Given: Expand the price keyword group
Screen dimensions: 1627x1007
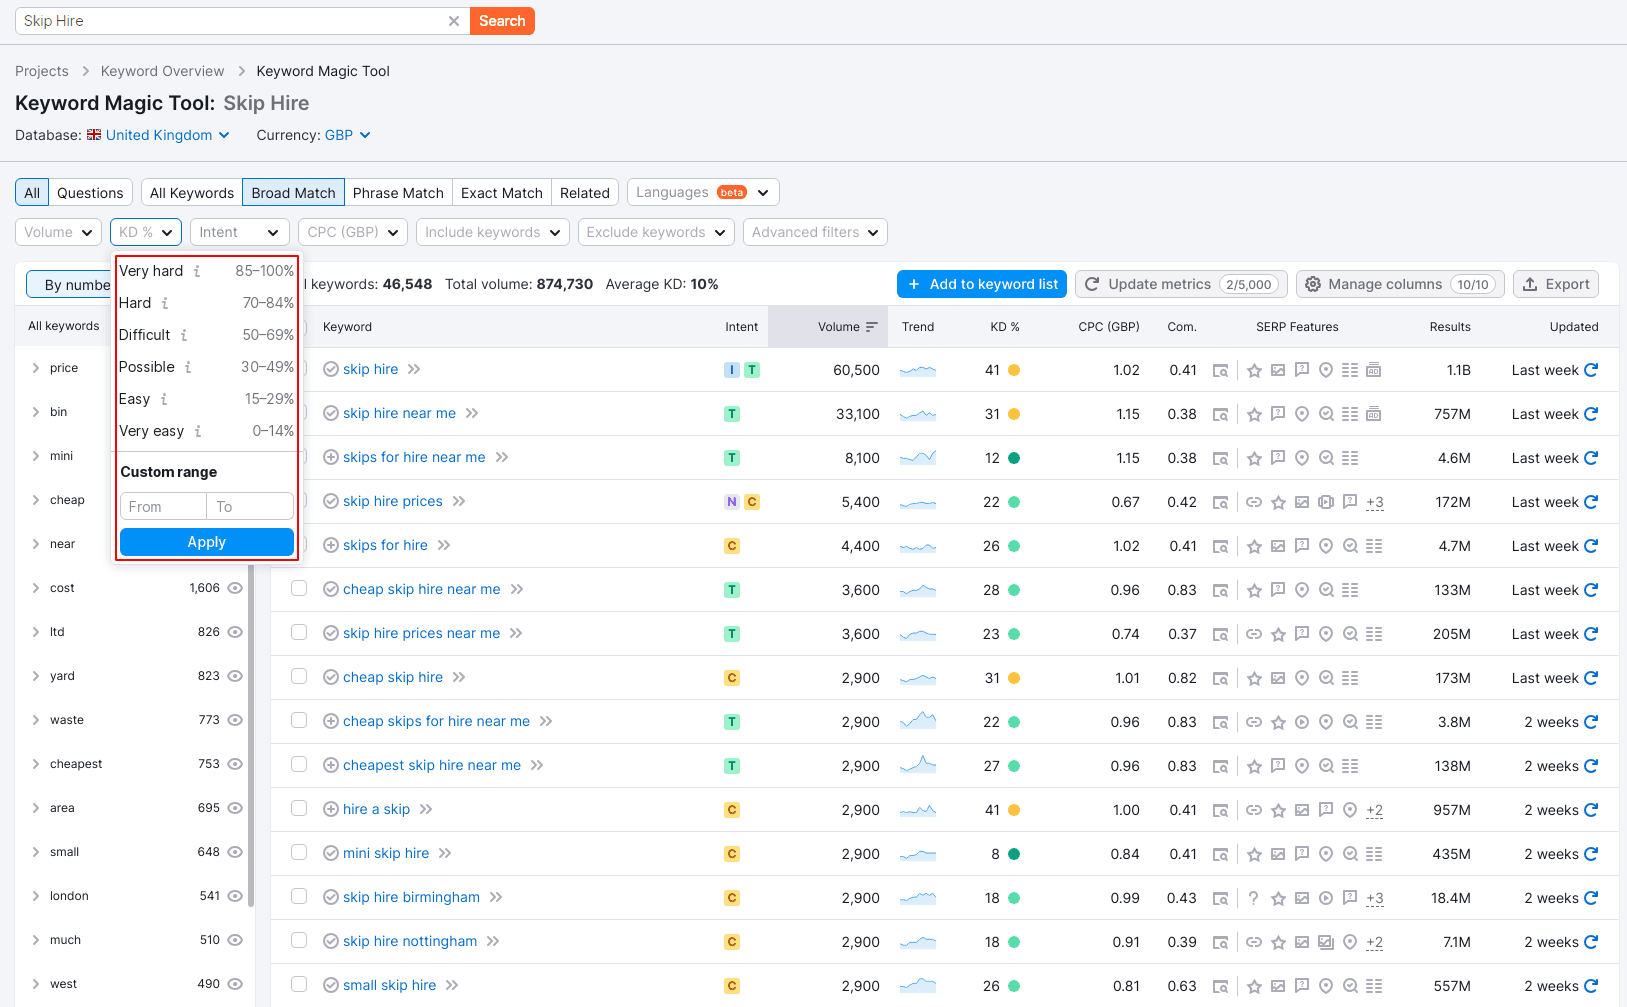Looking at the screenshot, I should (36, 368).
